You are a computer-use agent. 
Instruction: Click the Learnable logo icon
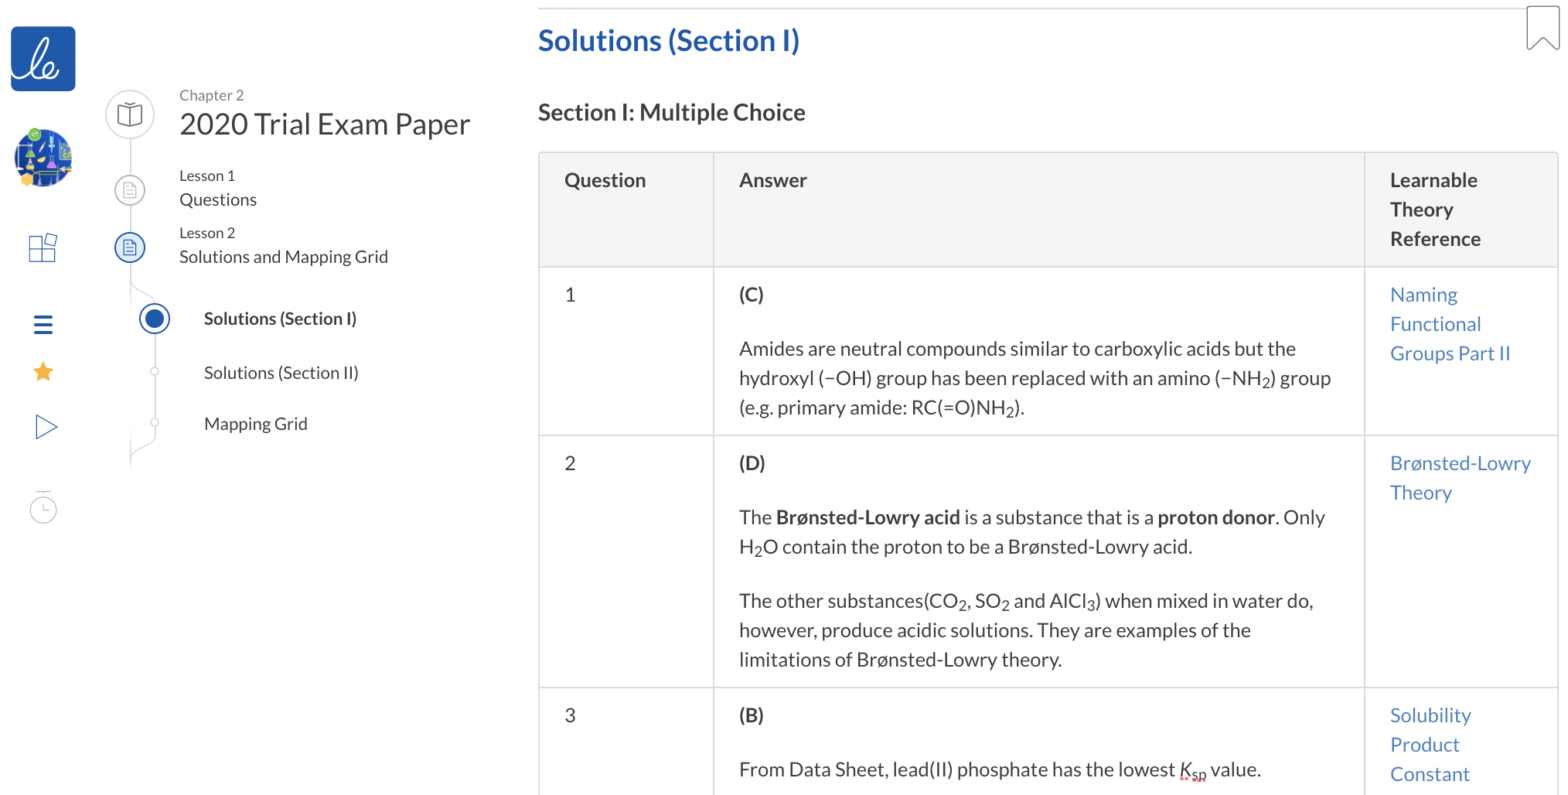point(42,58)
